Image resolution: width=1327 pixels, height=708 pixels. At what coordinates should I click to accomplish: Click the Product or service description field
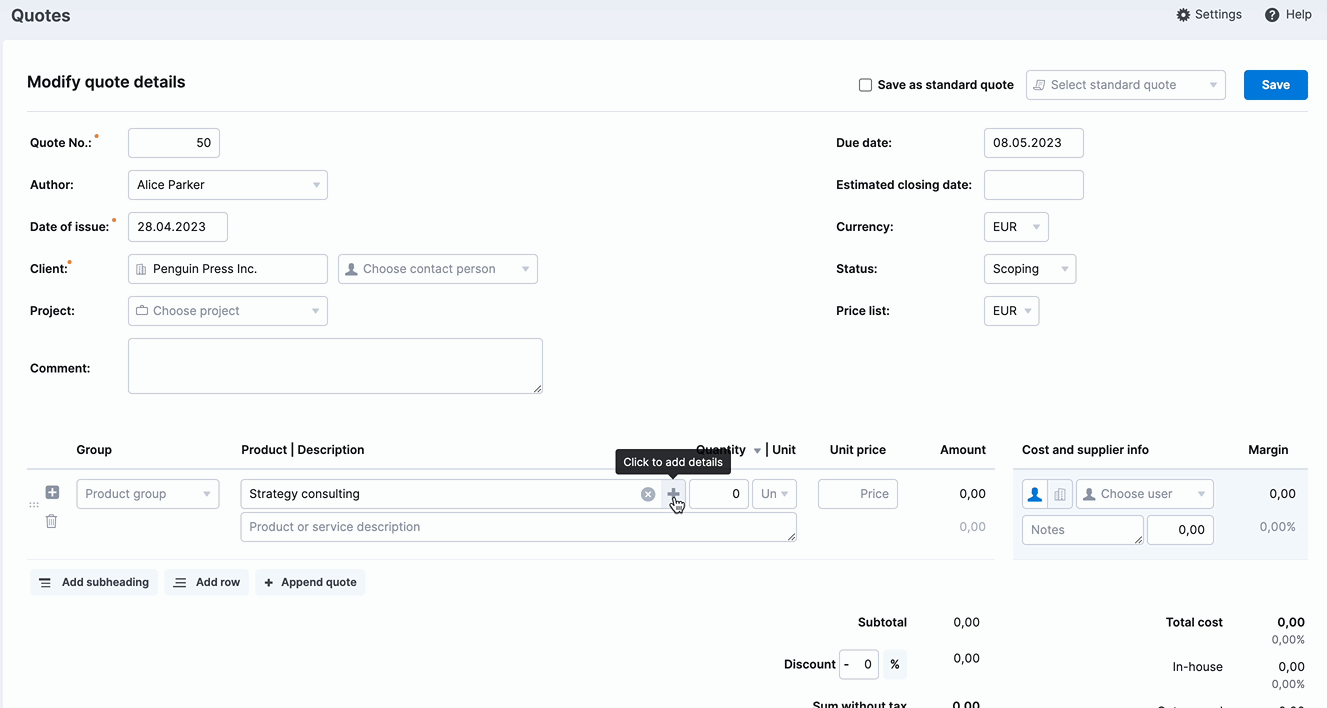tap(519, 527)
